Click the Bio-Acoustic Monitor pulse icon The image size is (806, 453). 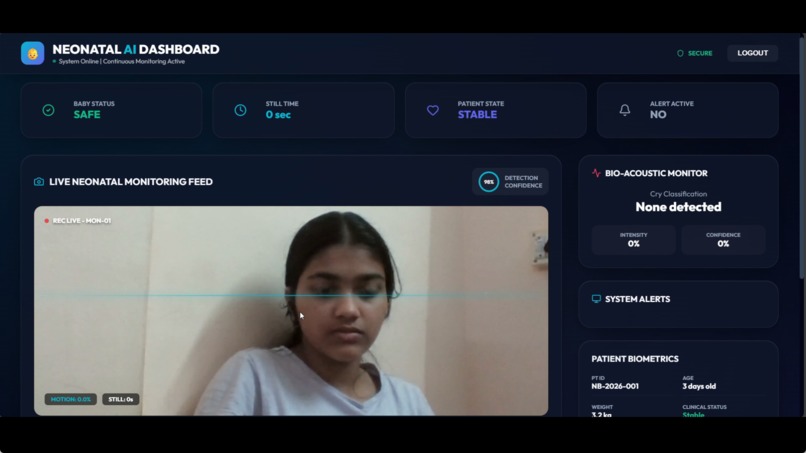[596, 173]
